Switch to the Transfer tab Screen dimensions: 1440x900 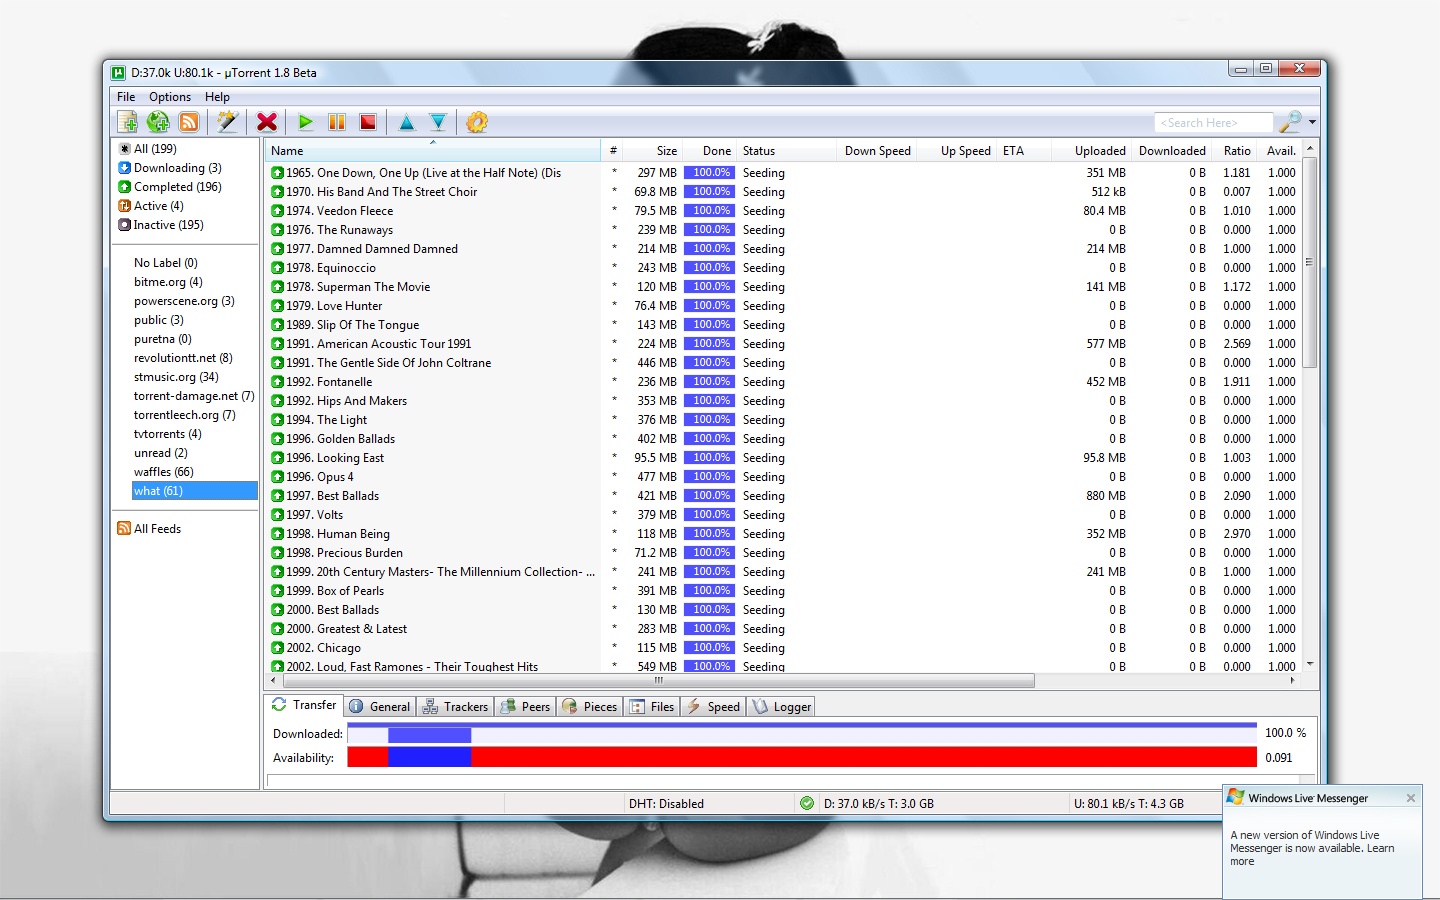tap(304, 705)
